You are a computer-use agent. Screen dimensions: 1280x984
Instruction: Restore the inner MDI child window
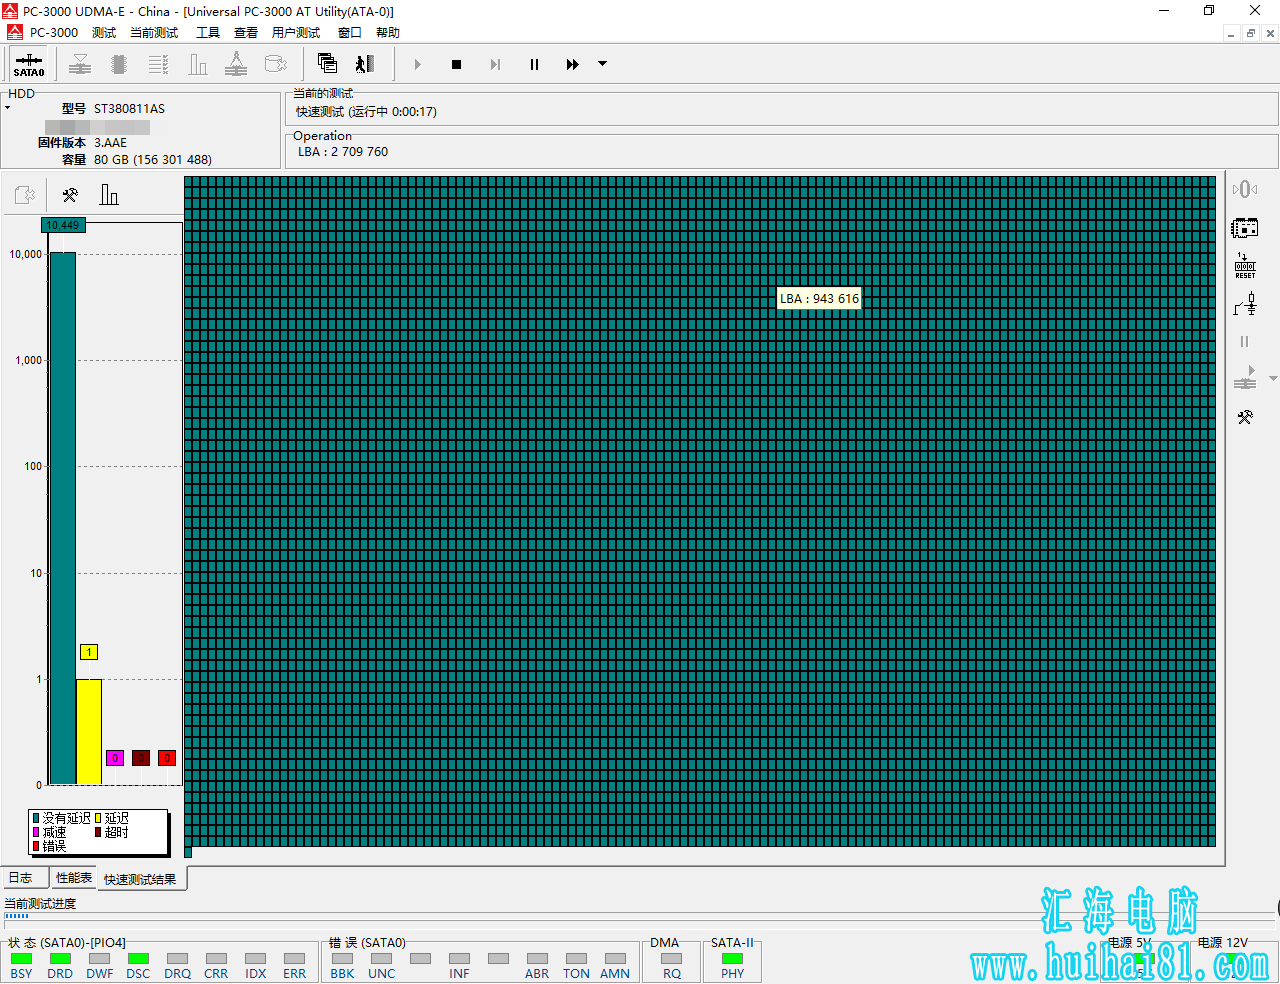[x=1250, y=33]
